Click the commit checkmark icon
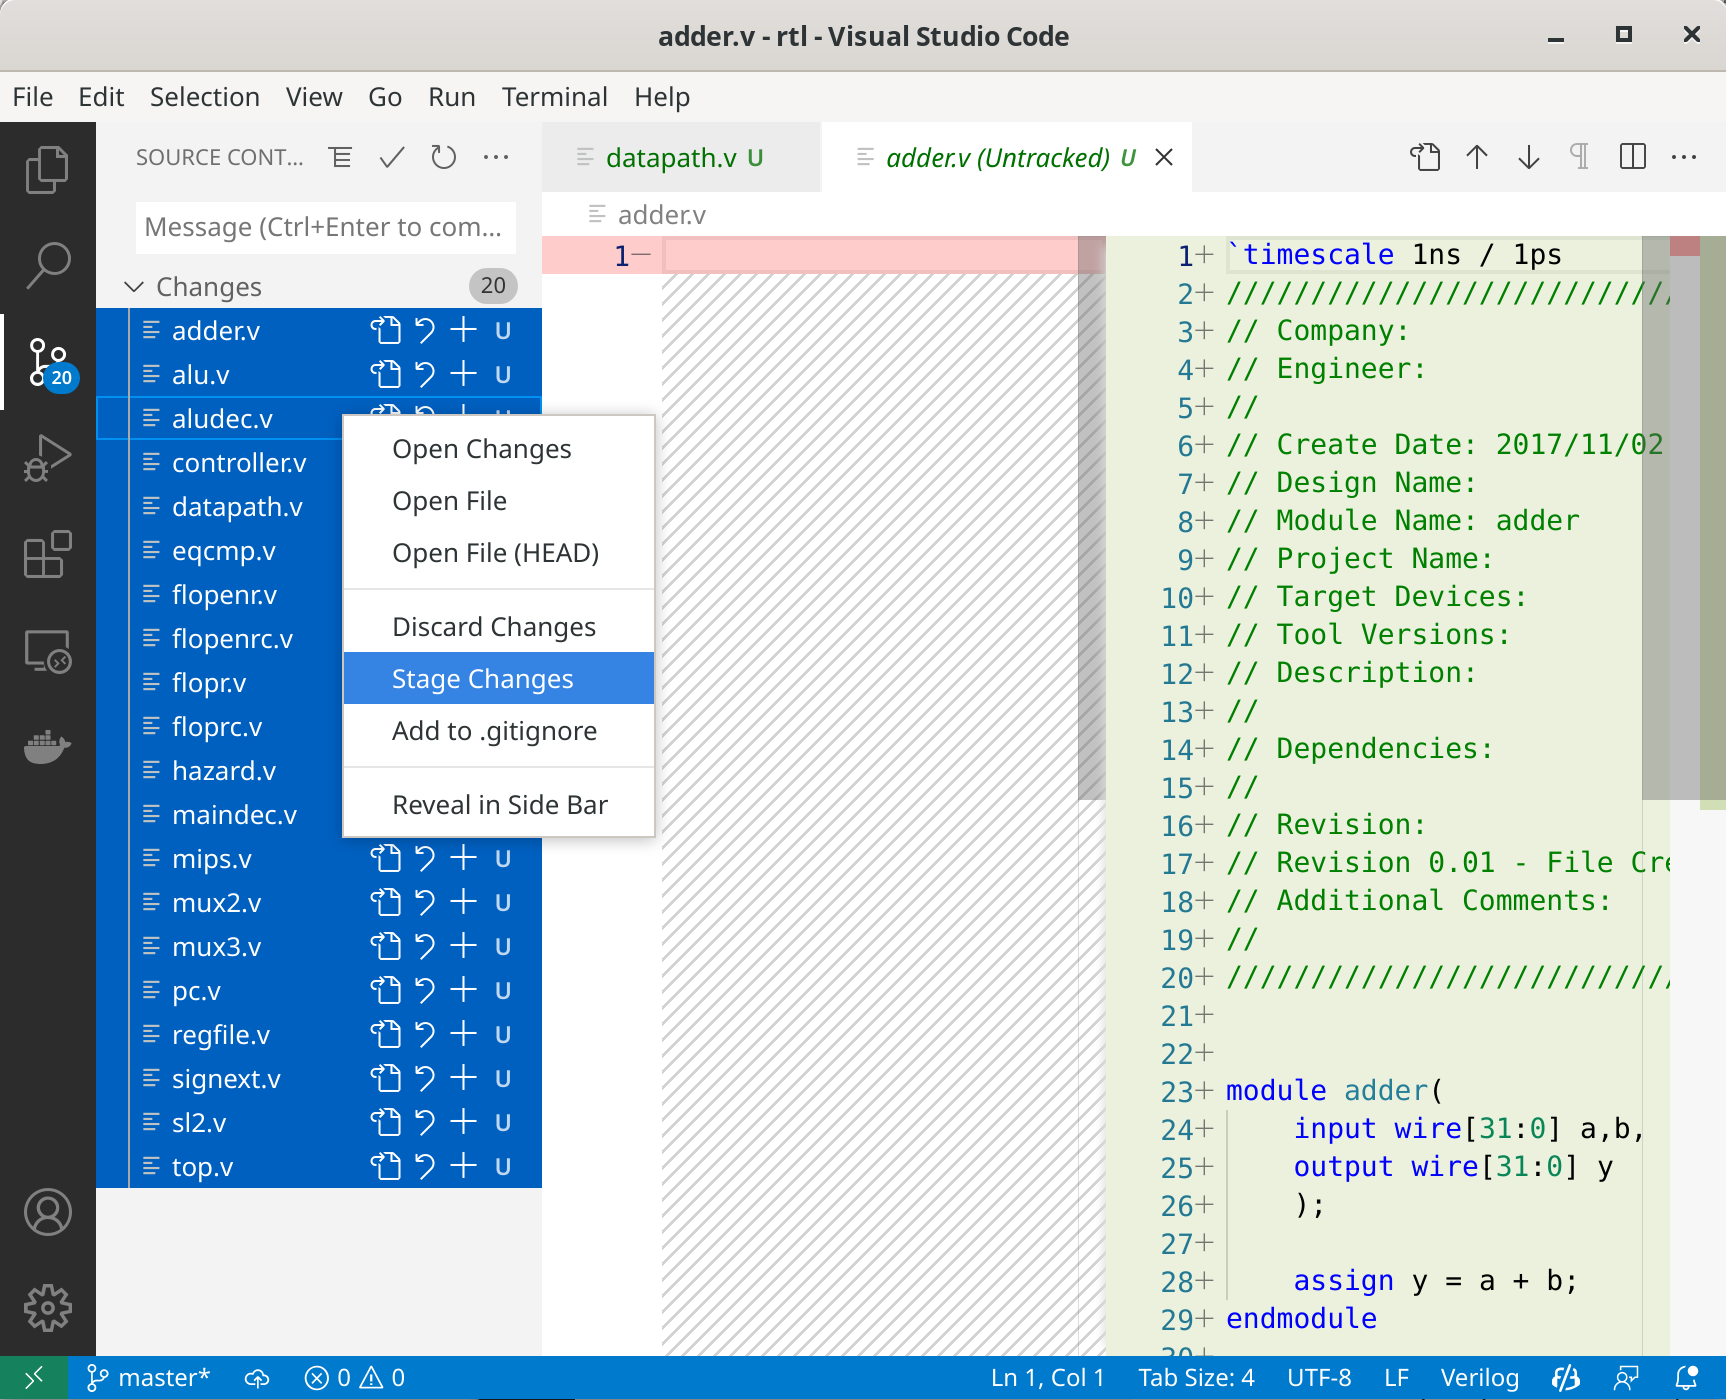Viewport: 1726px width, 1400px height. tap(392, 157)
